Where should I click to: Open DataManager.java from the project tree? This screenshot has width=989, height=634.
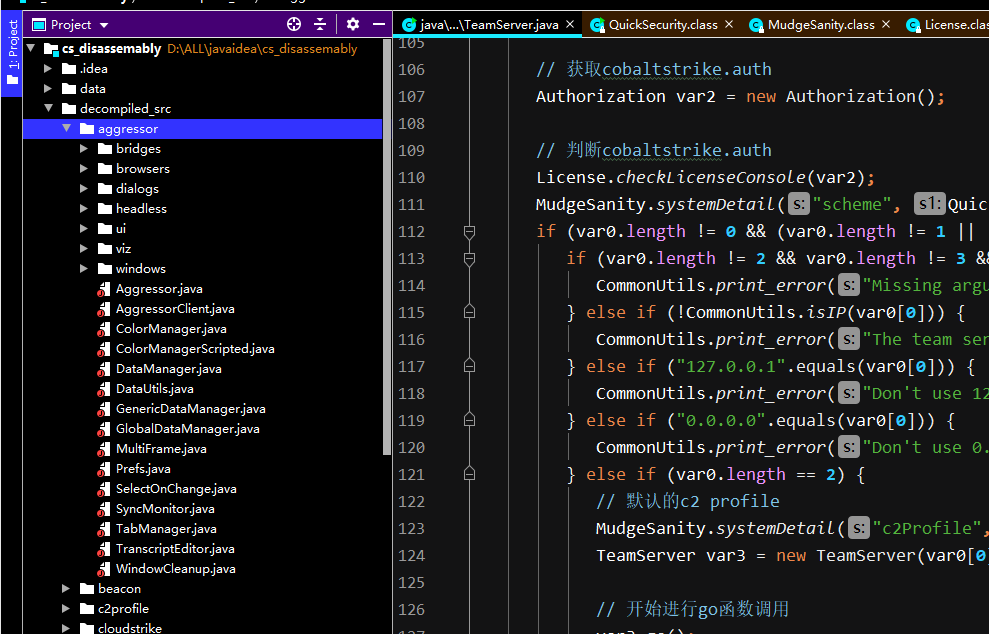point(168,369)
